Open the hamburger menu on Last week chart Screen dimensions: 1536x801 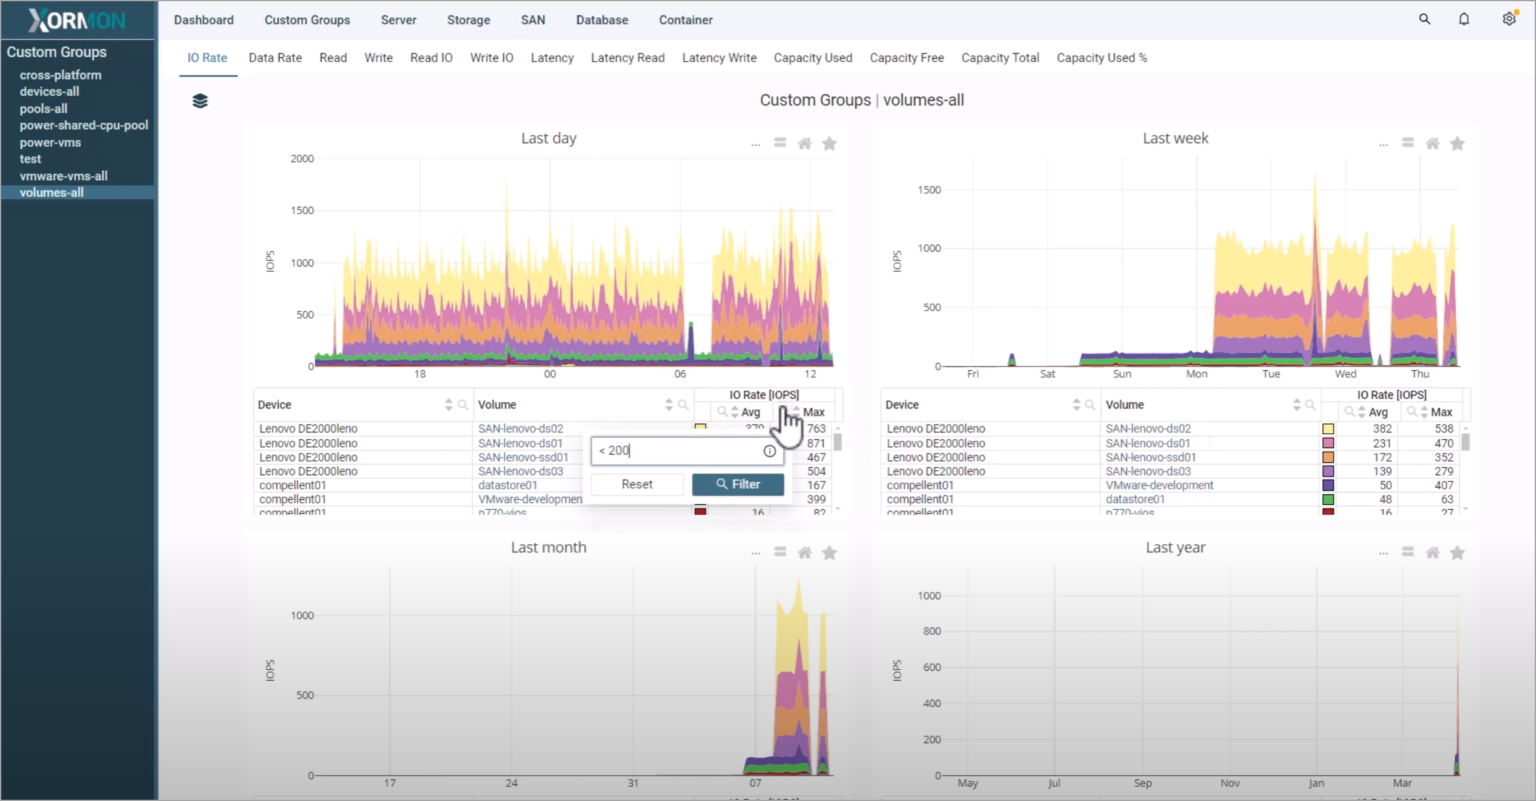coord(1408,142)
